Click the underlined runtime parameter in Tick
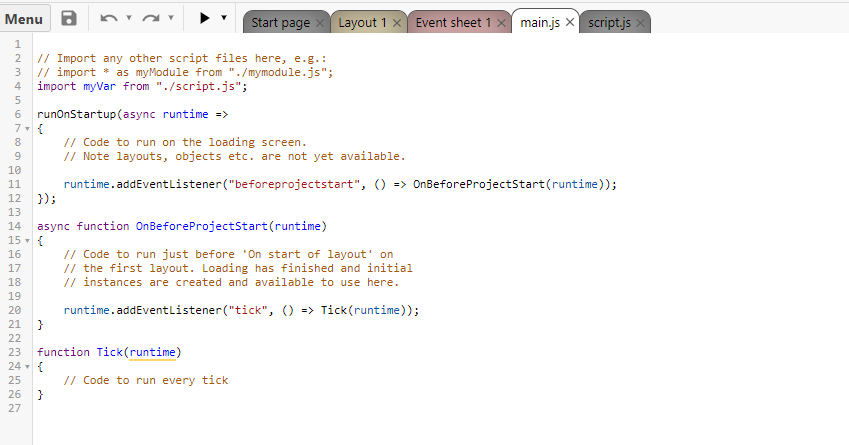 153,352
